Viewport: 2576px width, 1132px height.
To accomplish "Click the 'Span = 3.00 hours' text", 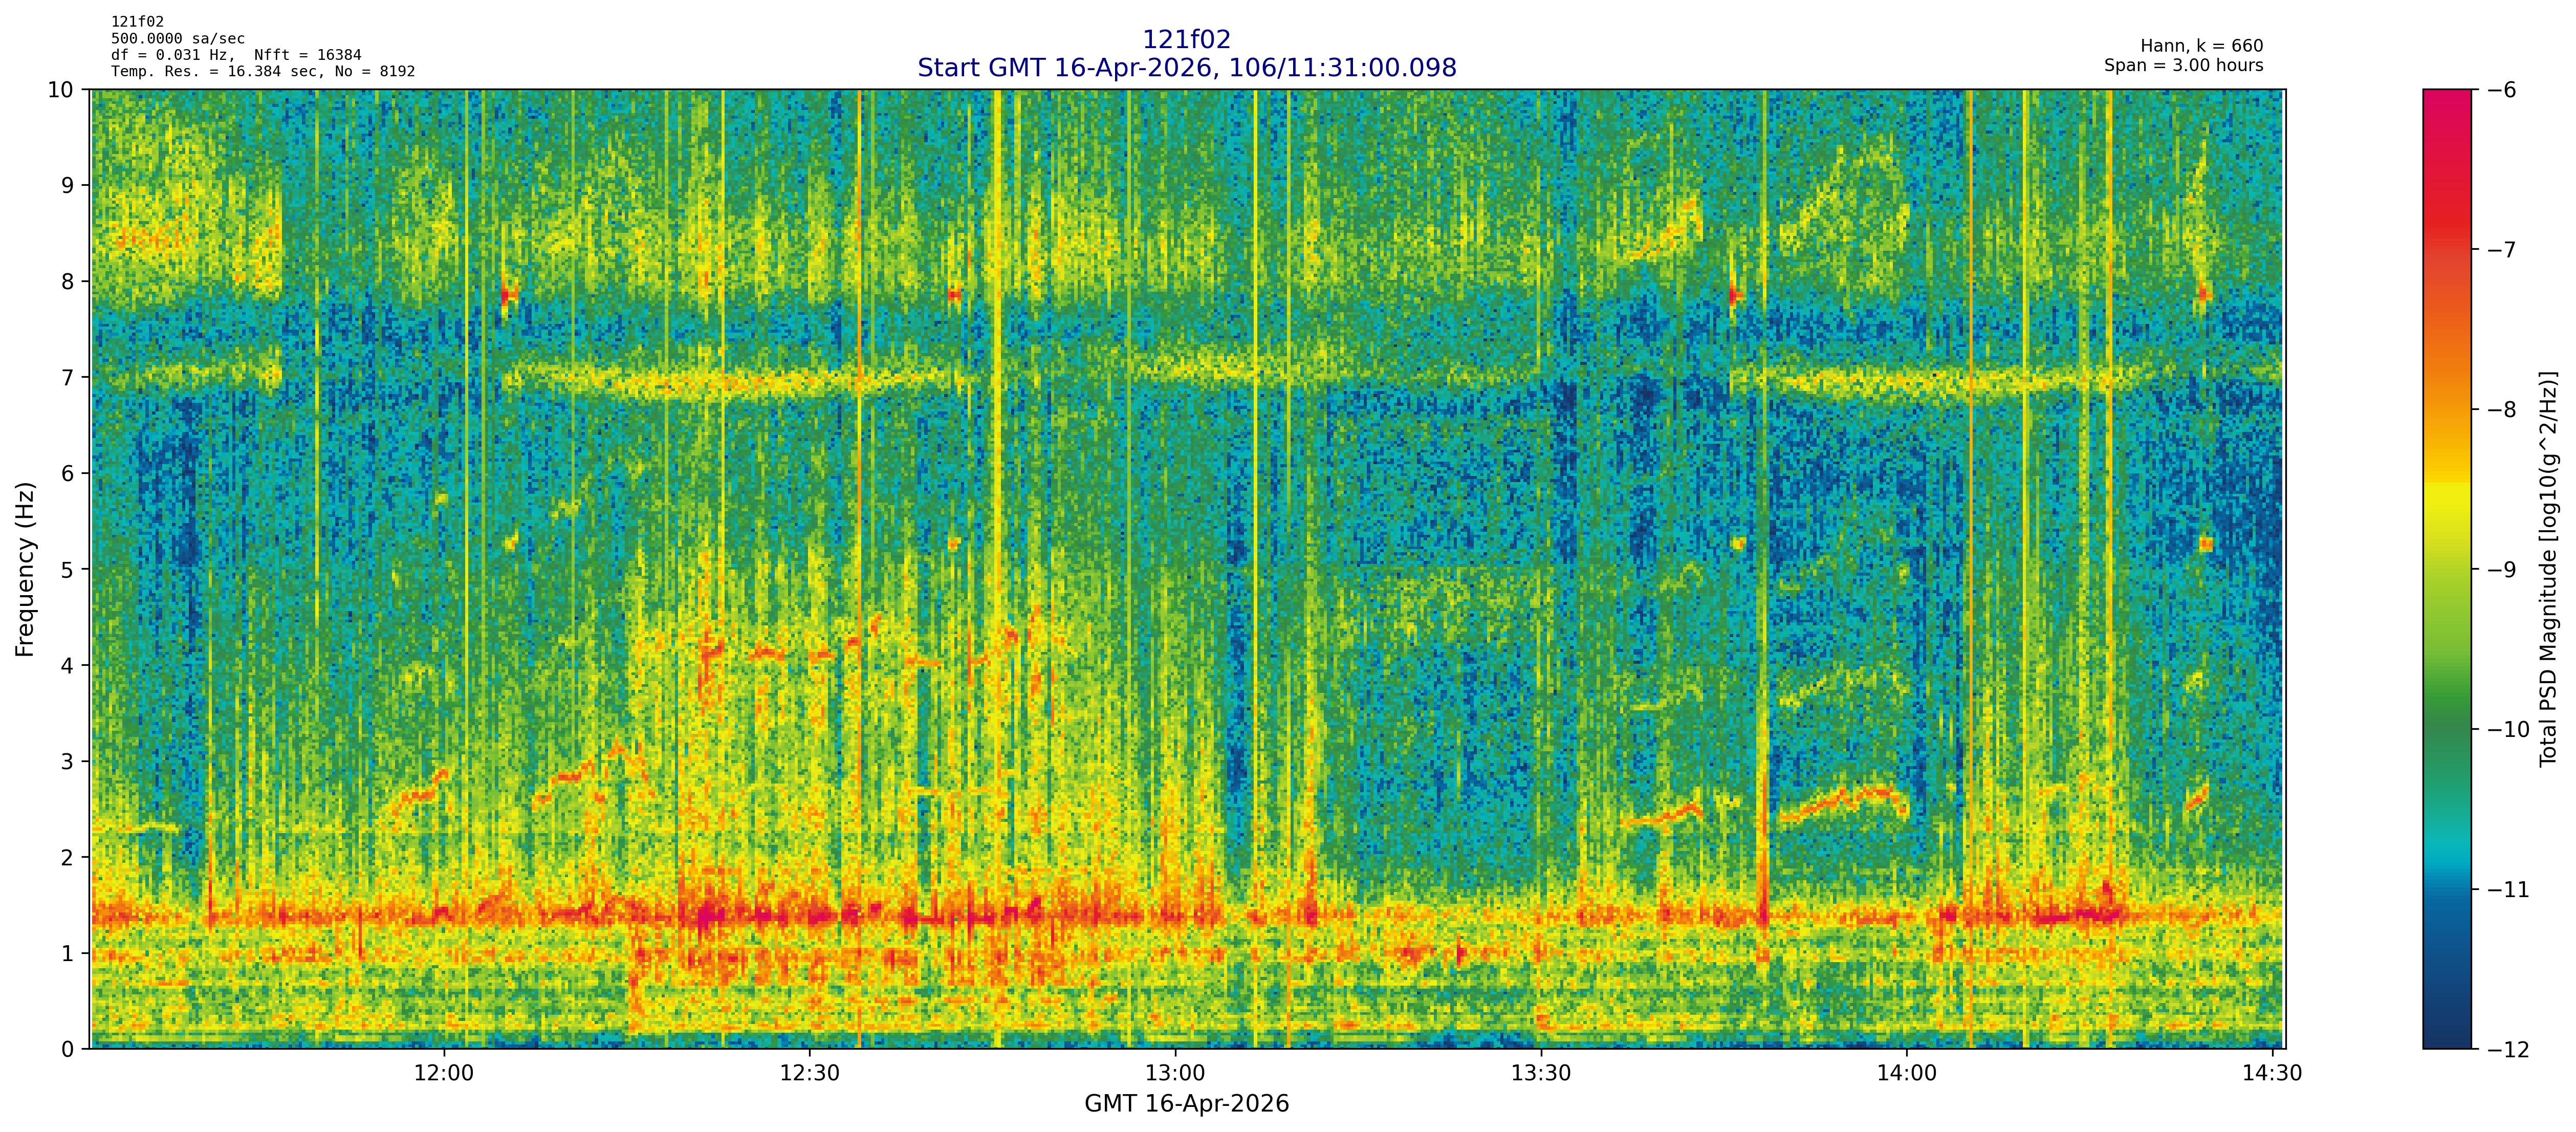I will (2183, 65).
